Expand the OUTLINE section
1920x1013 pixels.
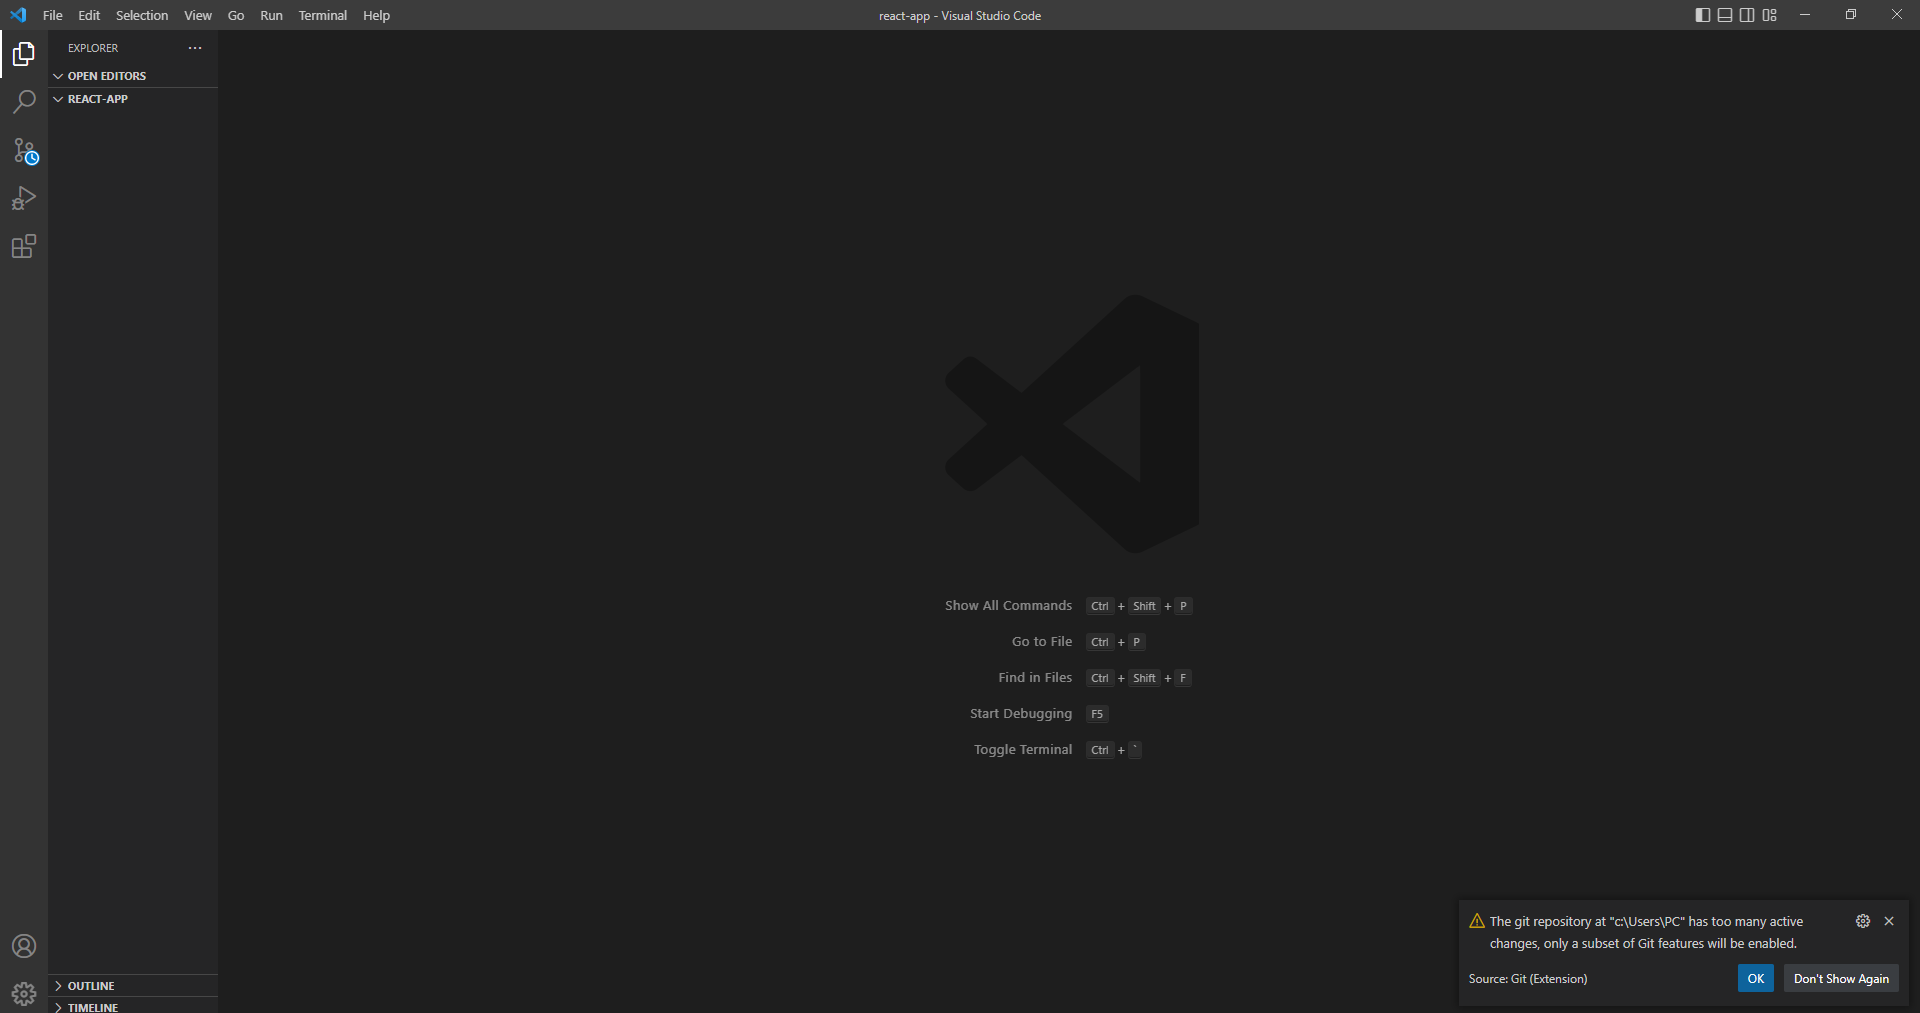tap(133, 986)
